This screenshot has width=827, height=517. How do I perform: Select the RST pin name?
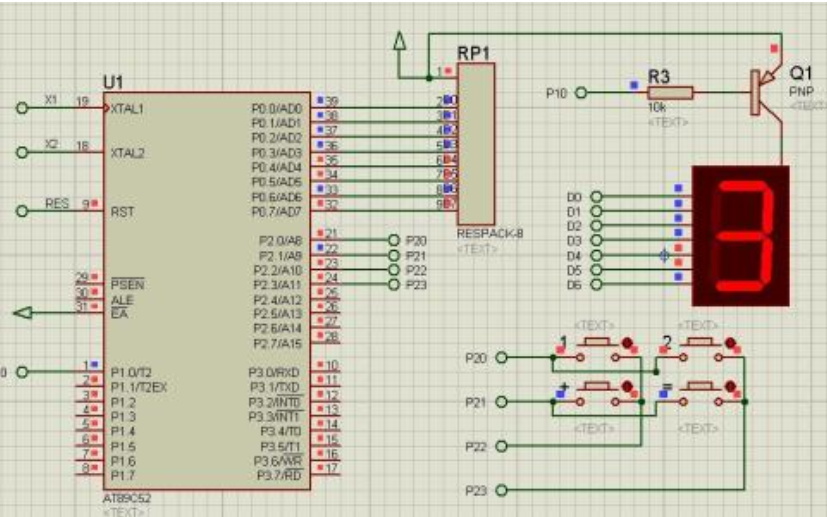pos(122,212)
